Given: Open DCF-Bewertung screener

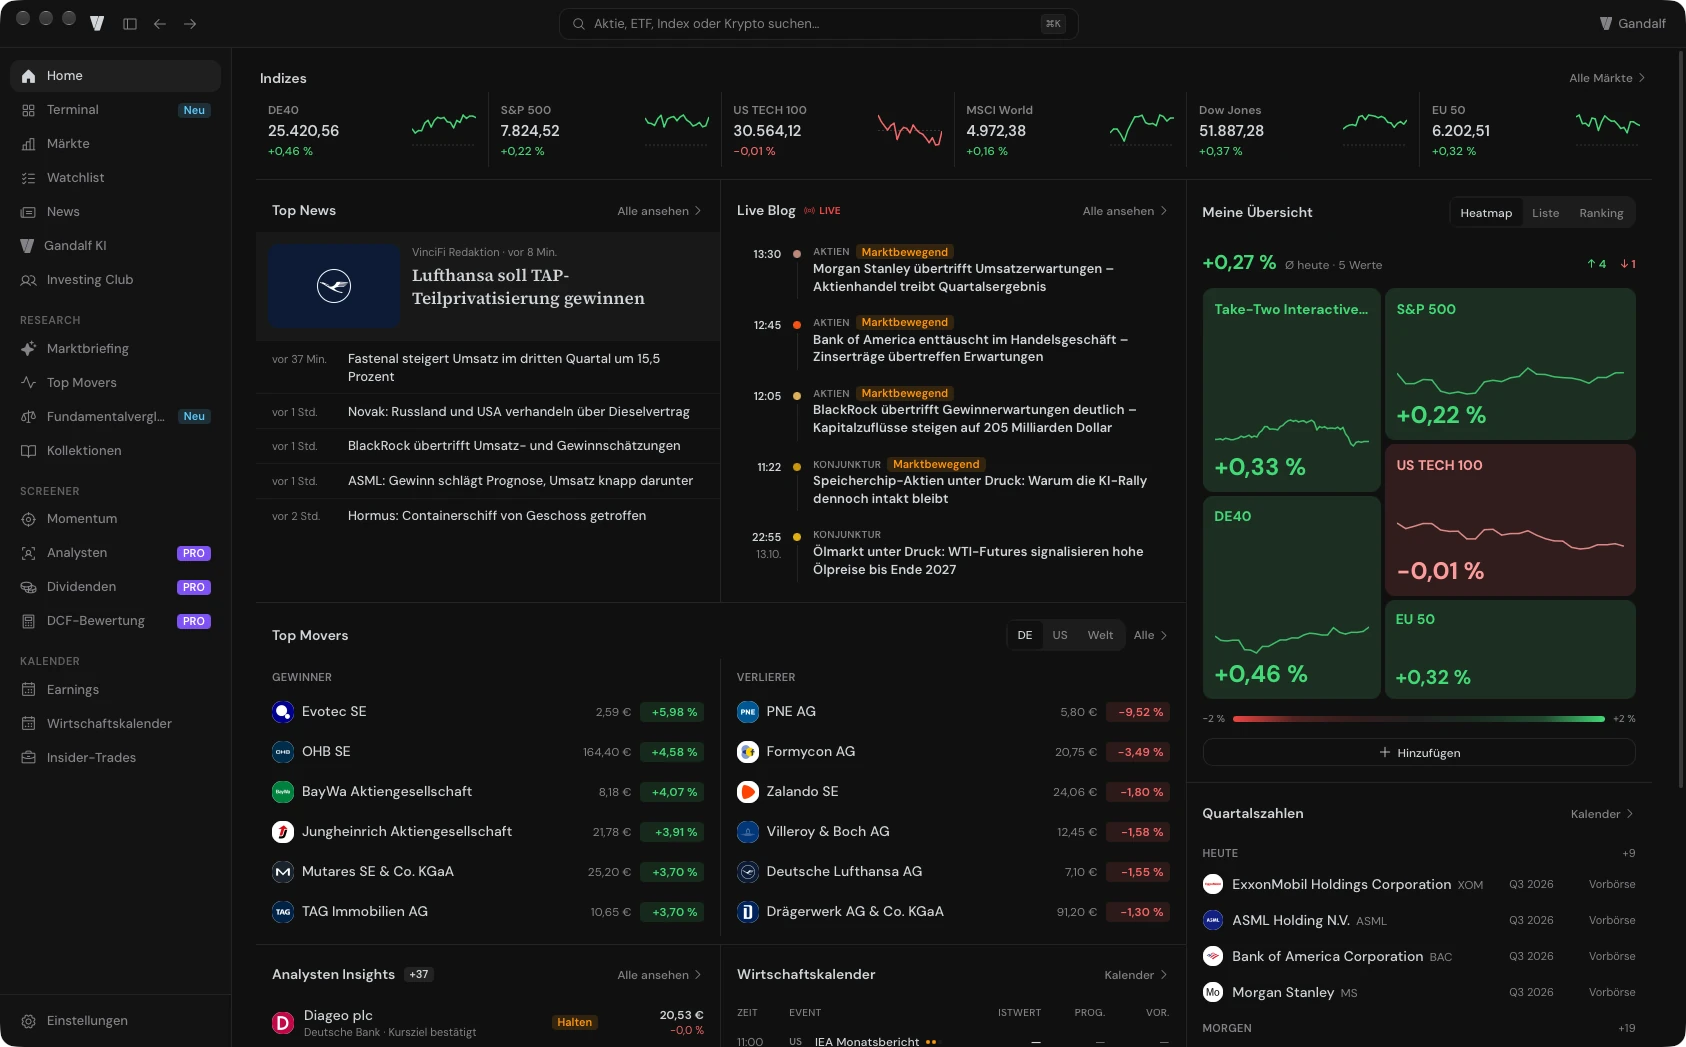Looking at the screenshot, I should [x=115, y=621].
